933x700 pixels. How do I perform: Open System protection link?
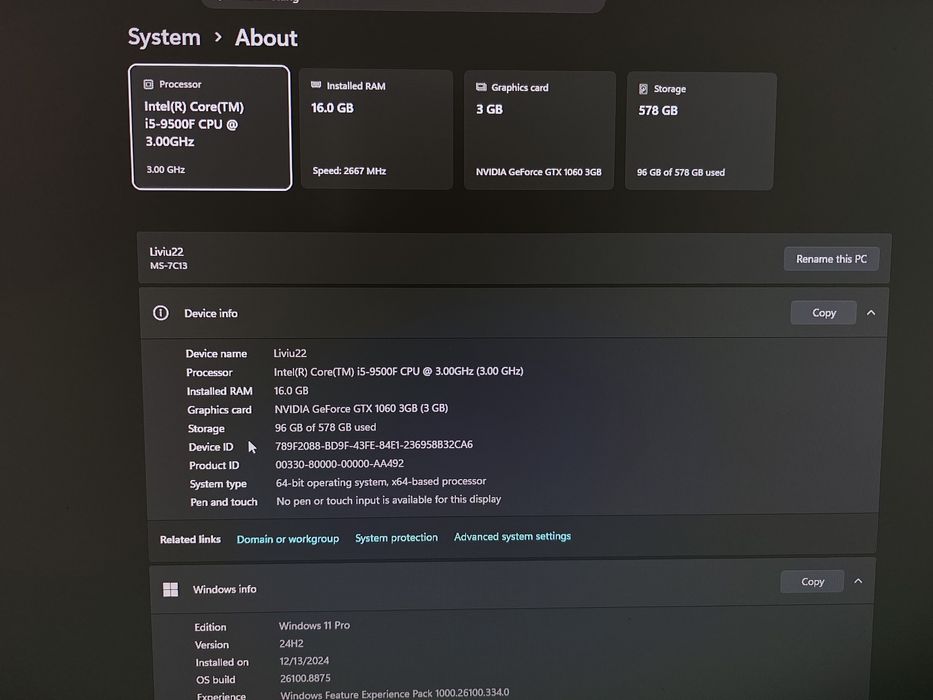coord(396,538)
